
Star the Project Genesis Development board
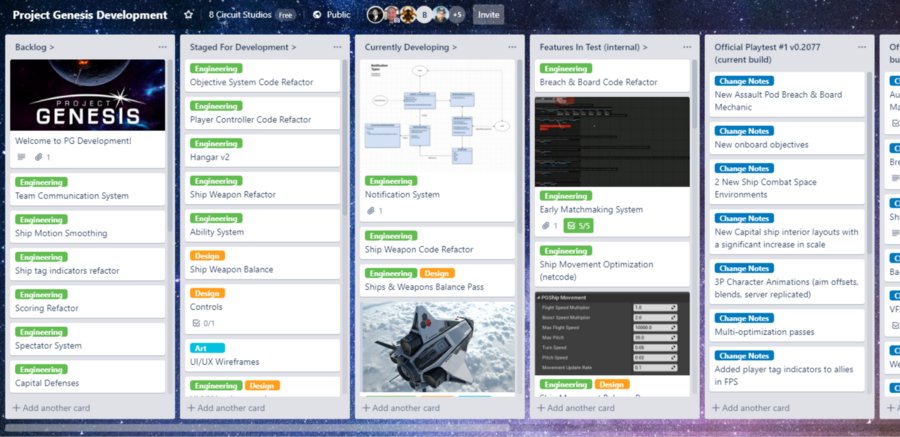189,15
